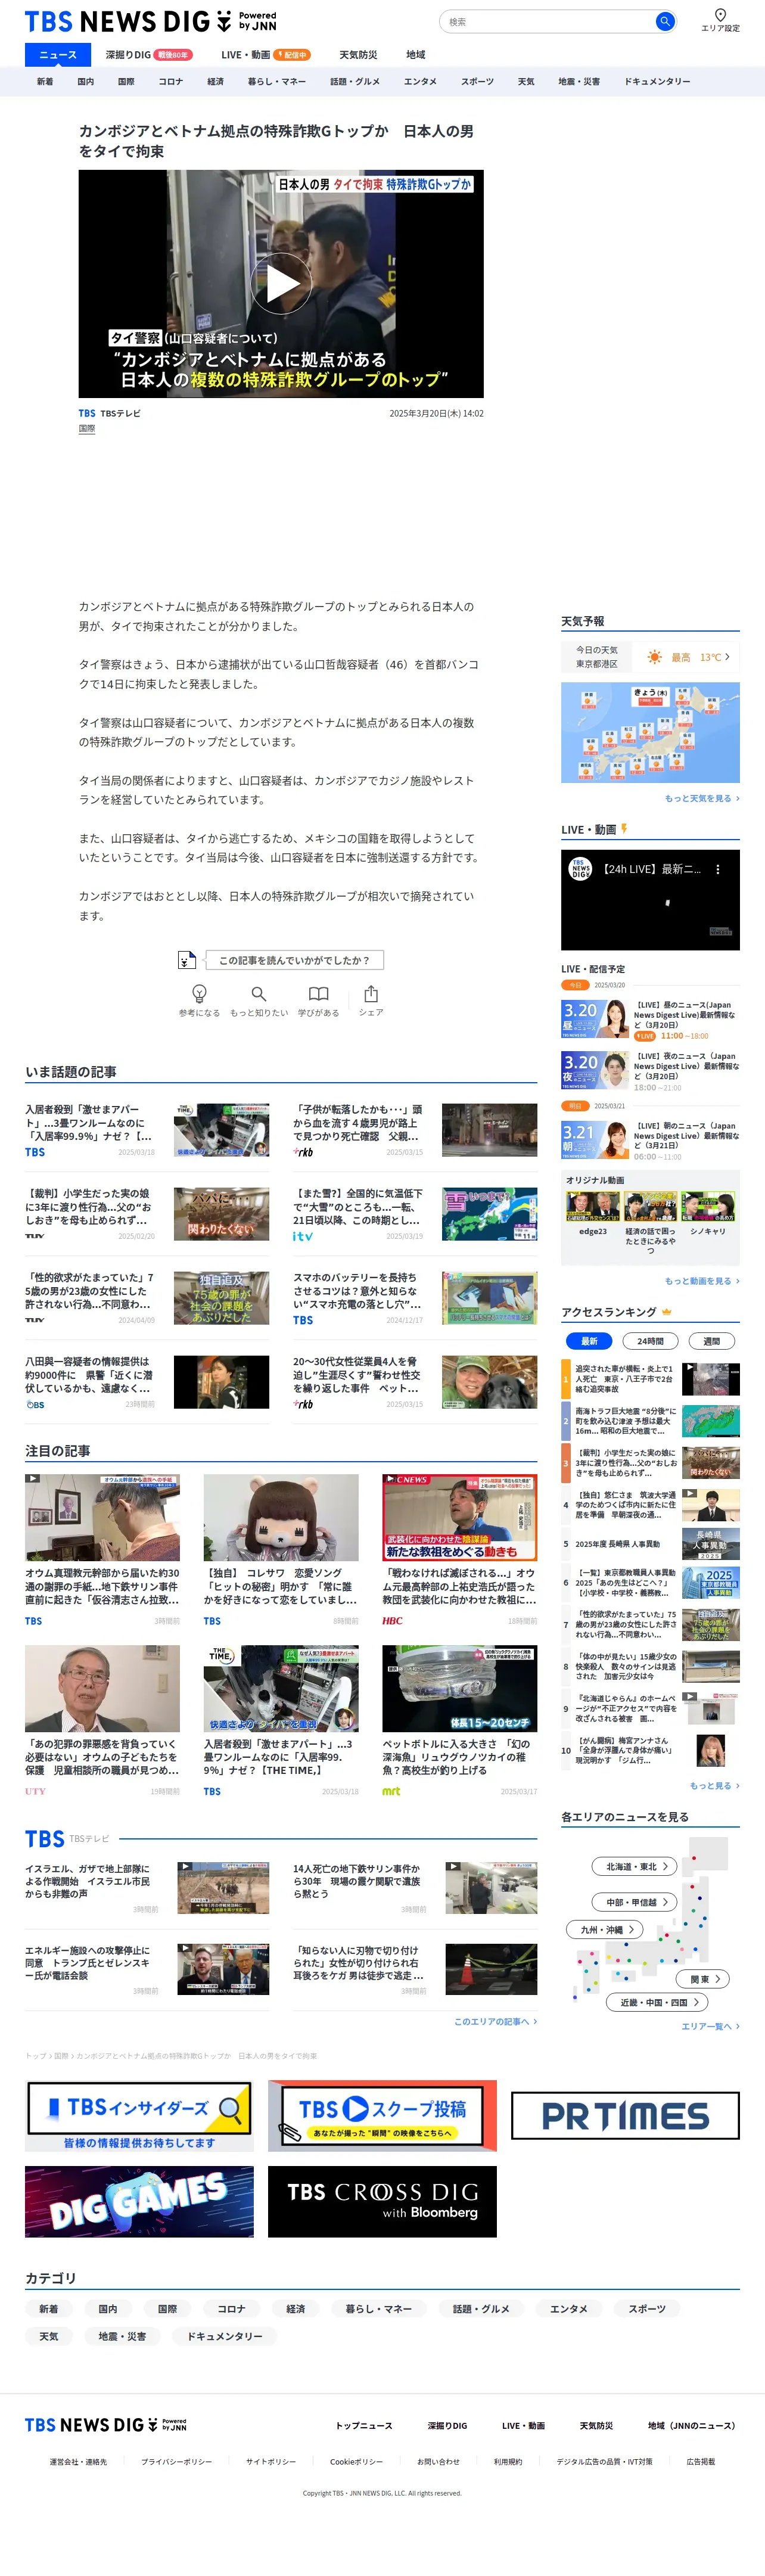765x2576 pixels.
Task: Switch ranking to 24時間
Action: coord(650,1341)
